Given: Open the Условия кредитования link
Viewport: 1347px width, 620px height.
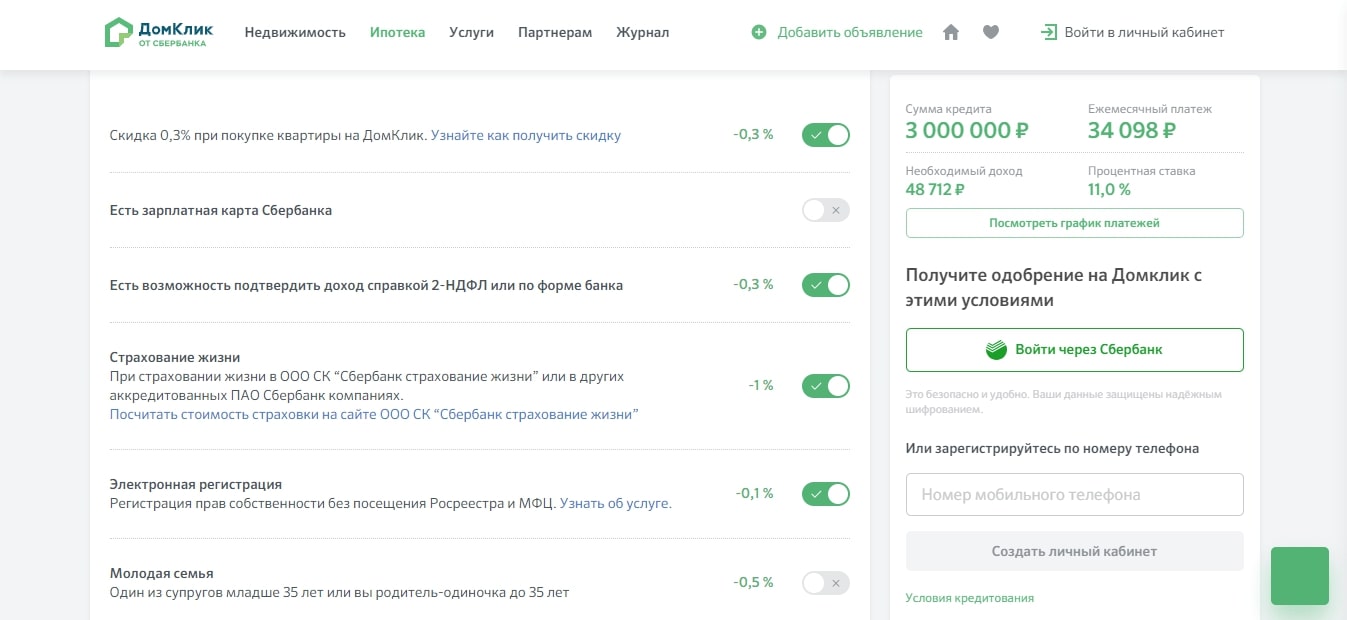Looking at the screenshot, I should coord(969,598).
